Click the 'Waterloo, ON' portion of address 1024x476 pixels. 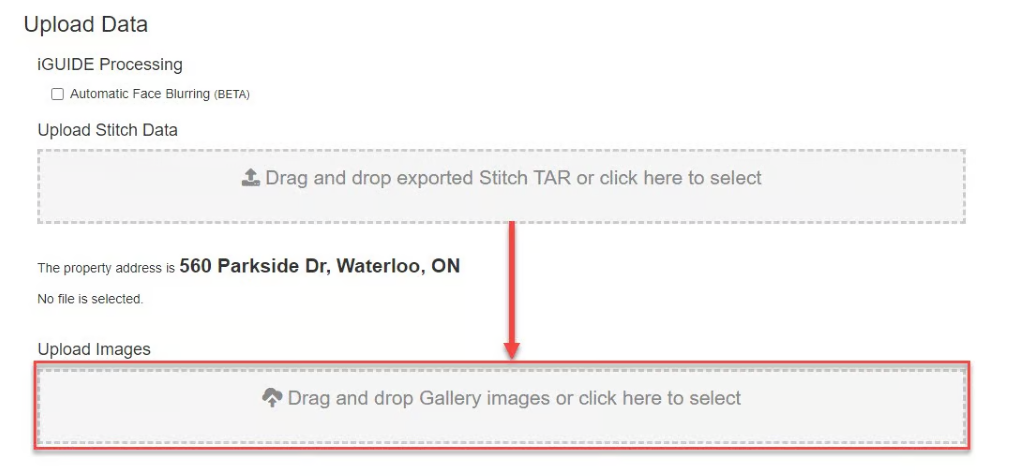[x=398, y=266]
